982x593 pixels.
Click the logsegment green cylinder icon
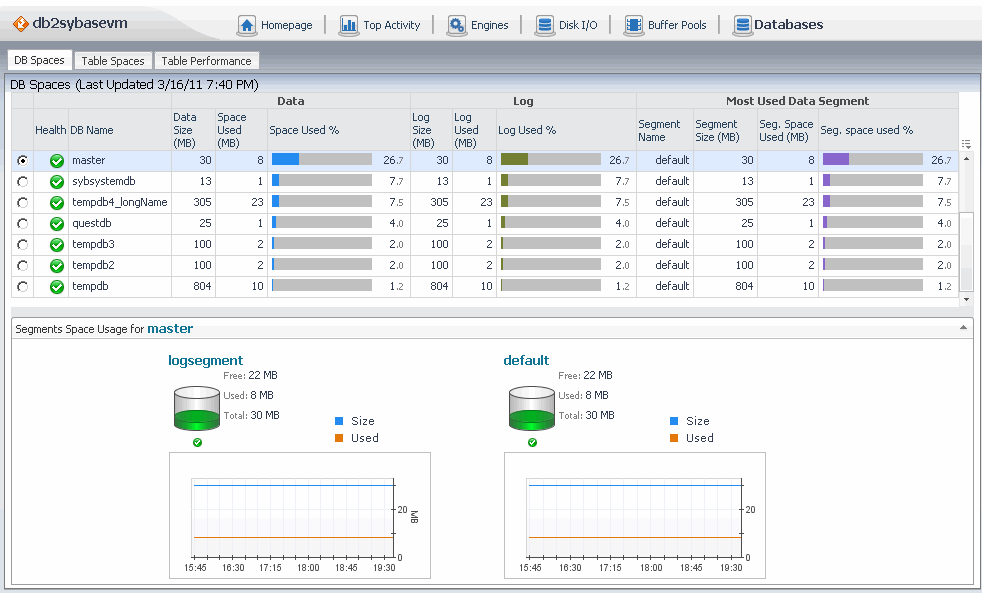pyautogui.click(x=196, y=410)
